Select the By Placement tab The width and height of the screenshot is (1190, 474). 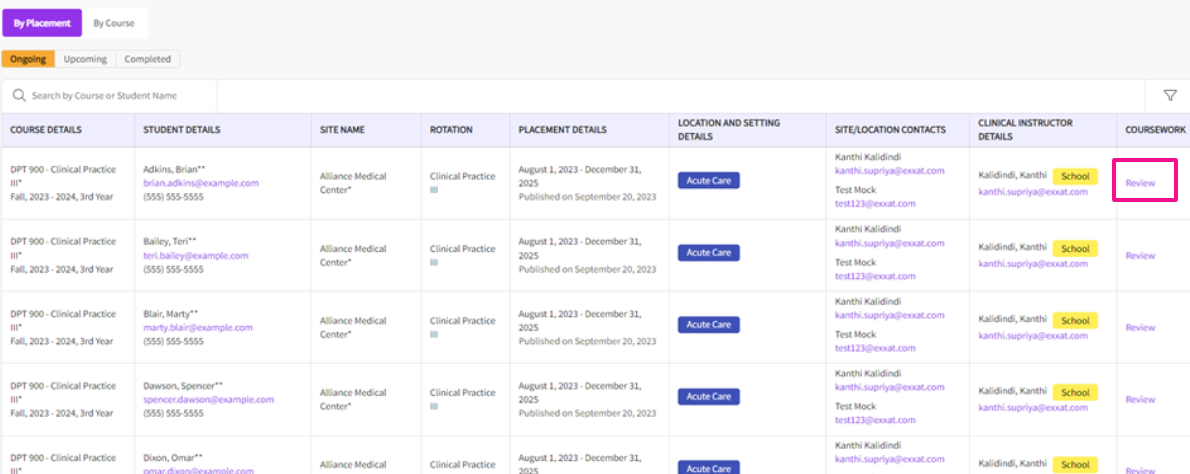click(x=42, y=23)
